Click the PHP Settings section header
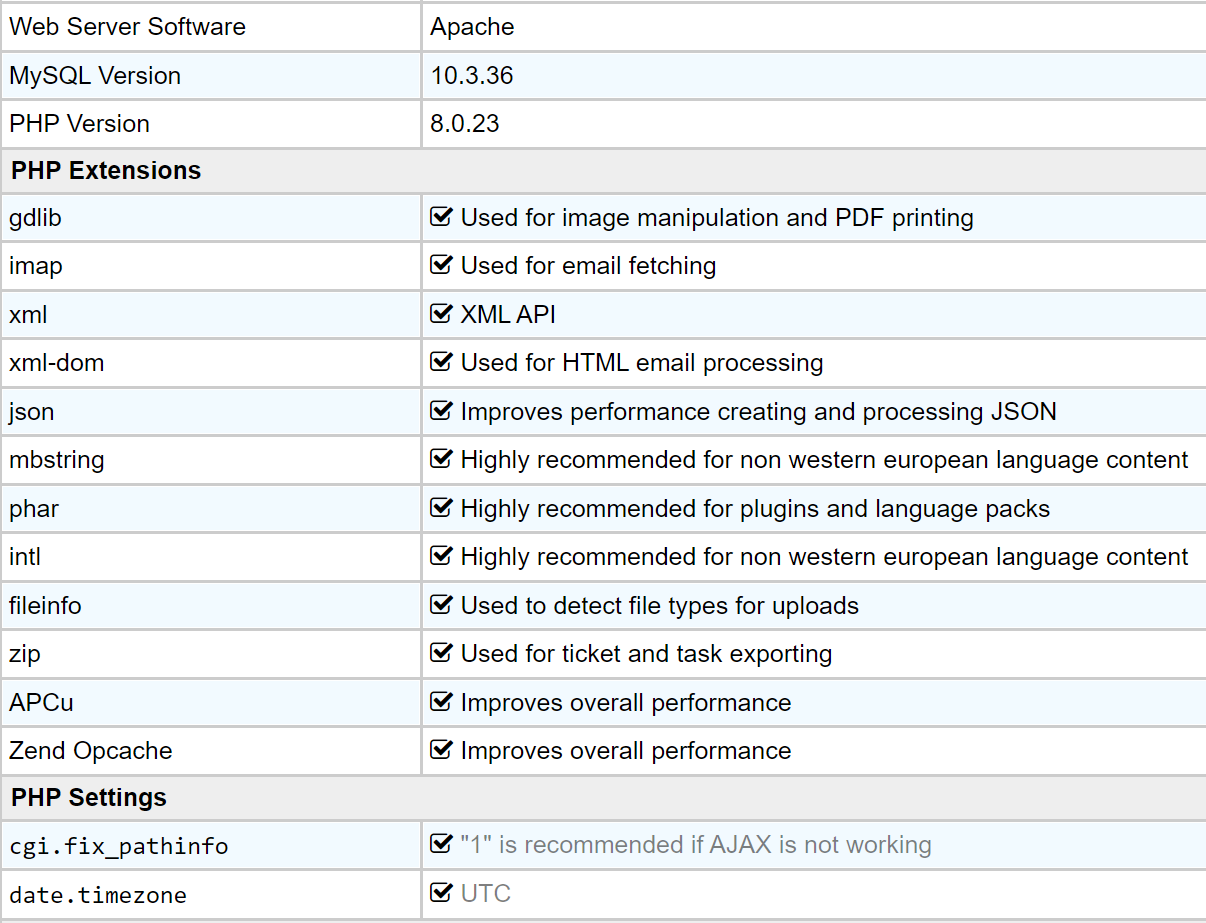 click(89, 798)
